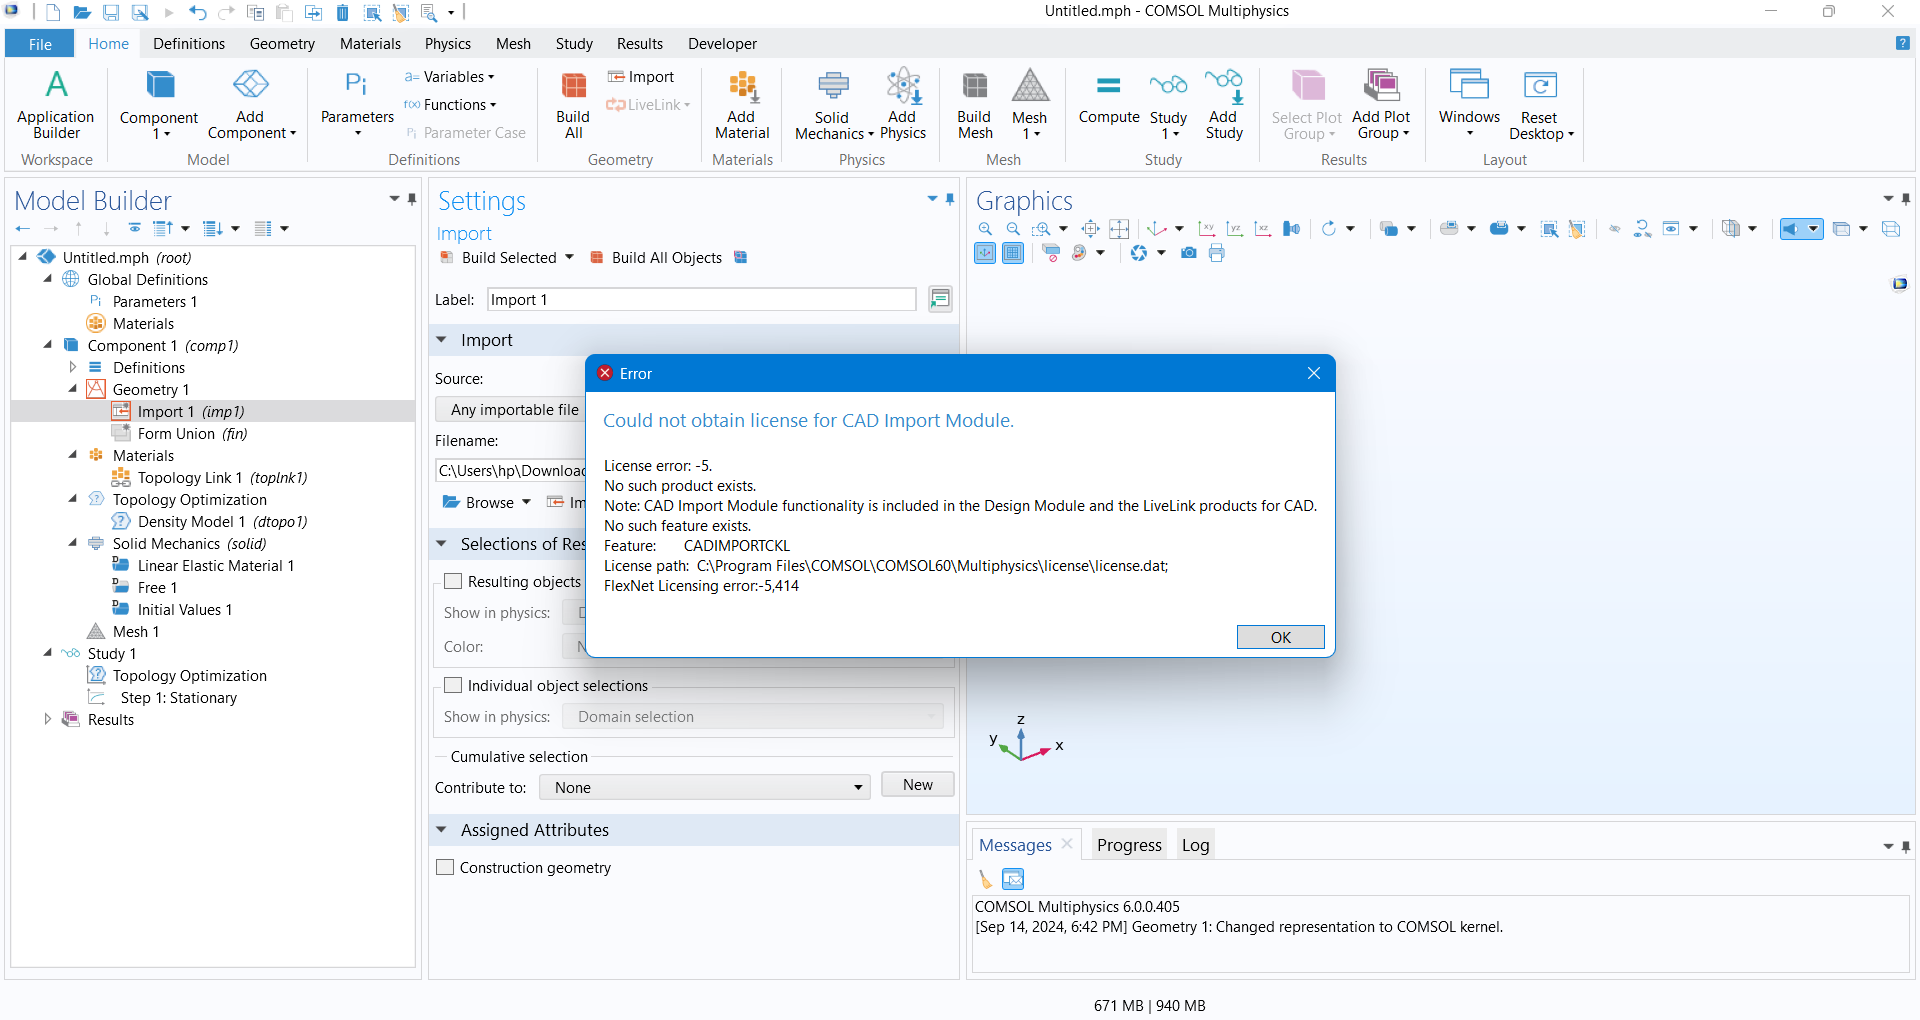Image resolution: width=1920 pixels, height=1020 pixels.
Task: Click the Help question mark icon
Action: (x=1902, y=43)
